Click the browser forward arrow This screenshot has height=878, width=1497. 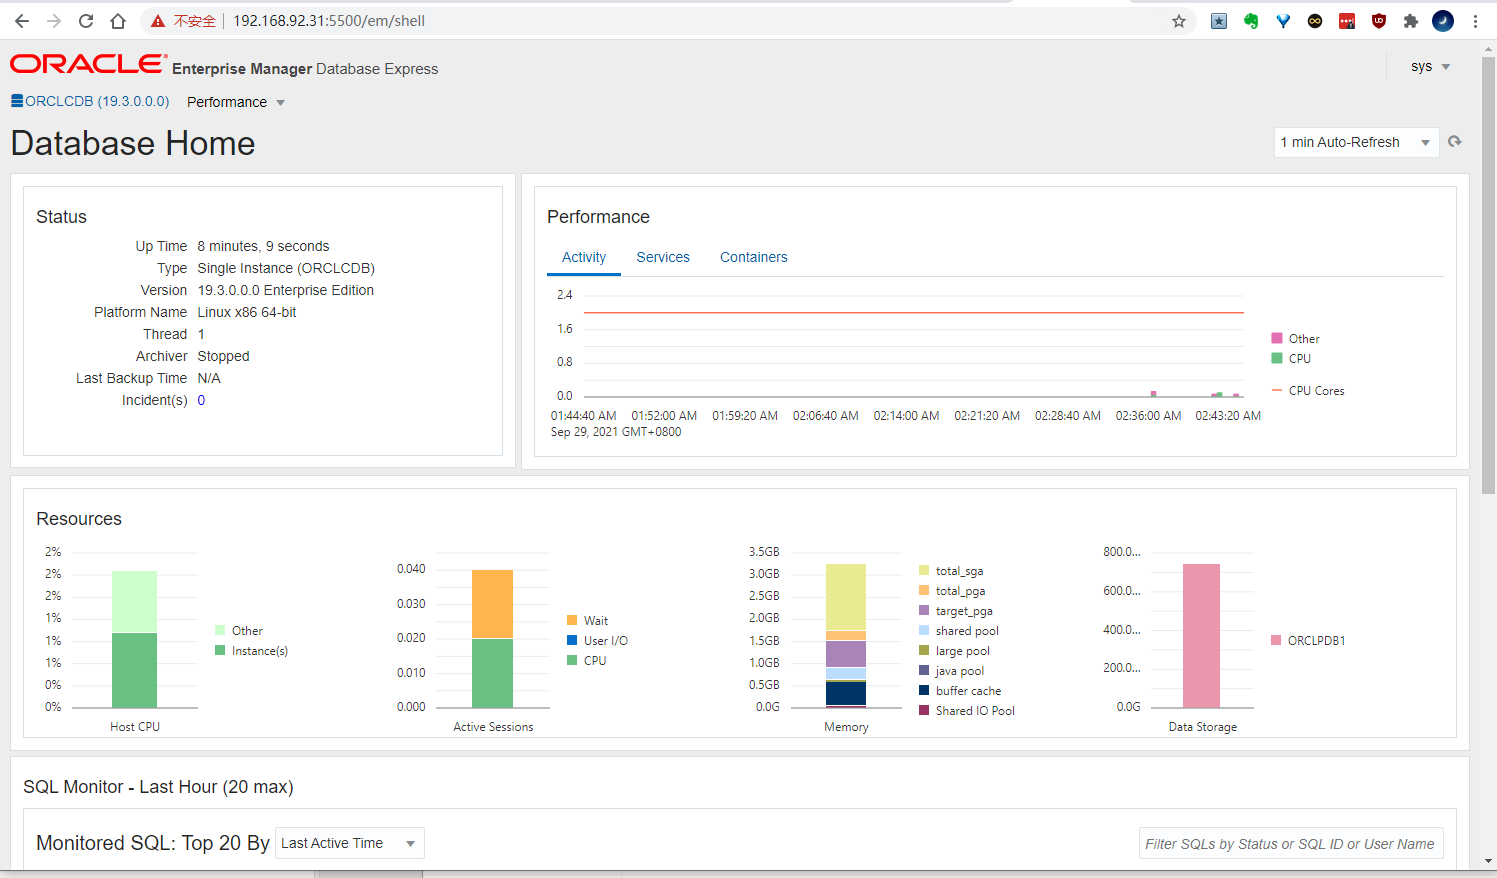[x=54, y=21]
